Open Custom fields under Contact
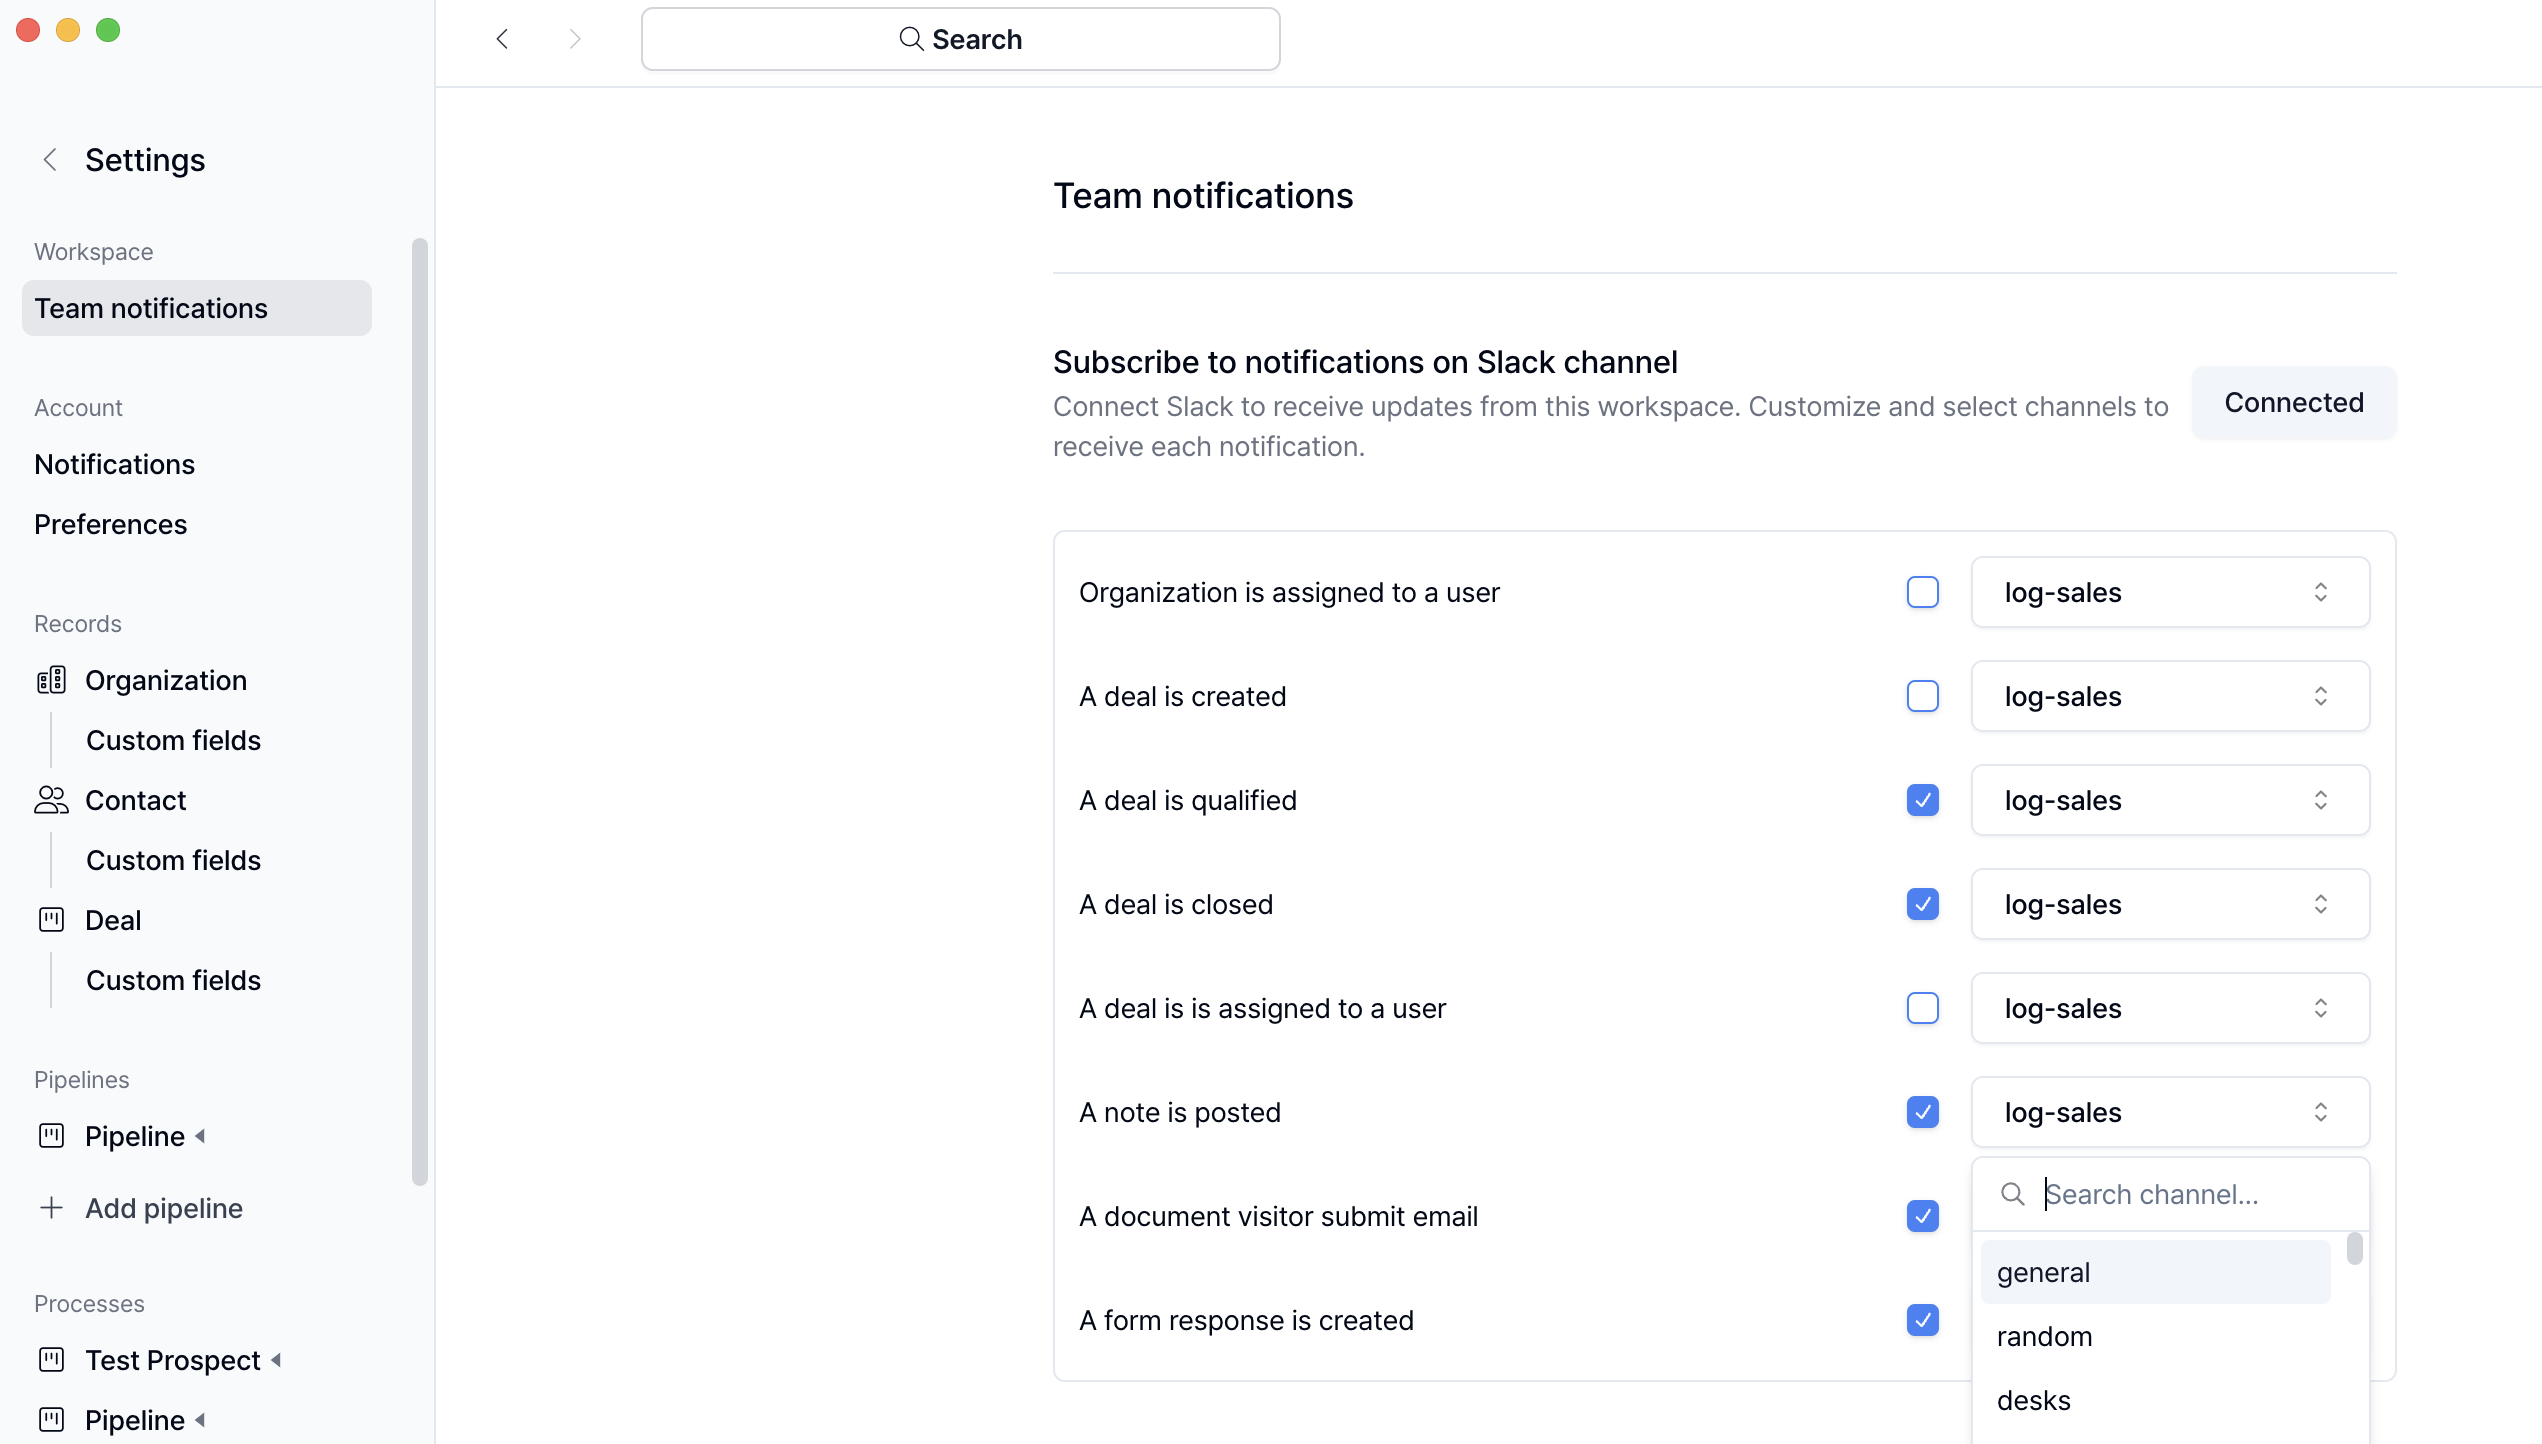The image size is (2542, 1444). click(x=173, y=860)
